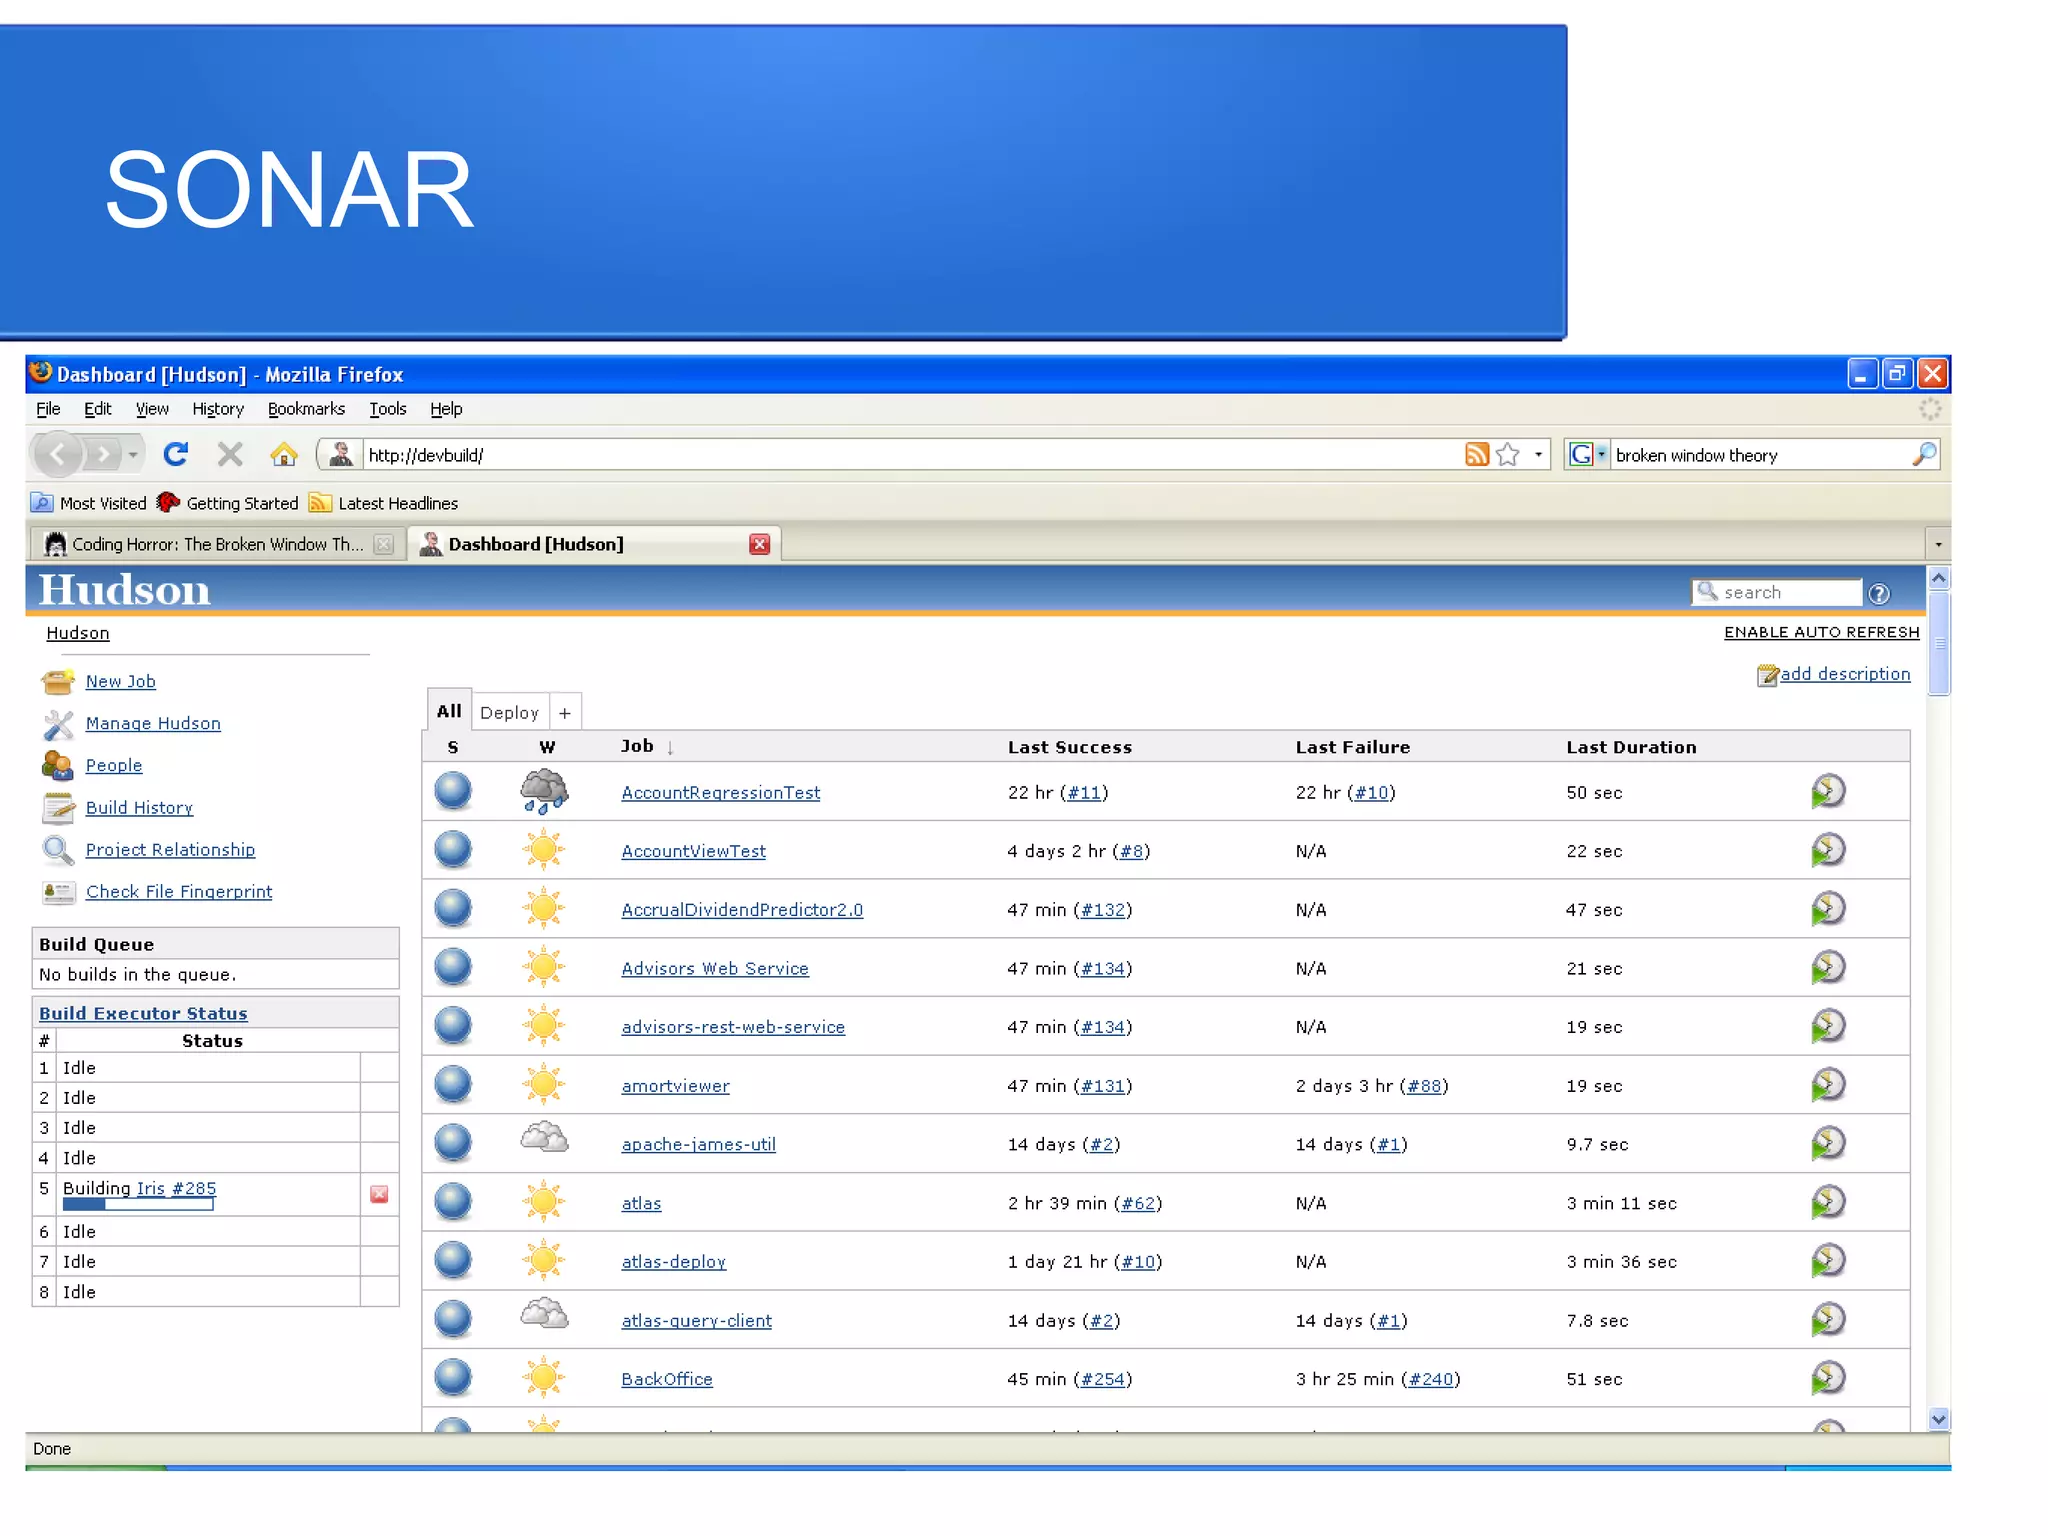This screenshot has width=2048, height=1536.
Task: Click the Iris #285 build progress bar
Action: point(138,1205)
